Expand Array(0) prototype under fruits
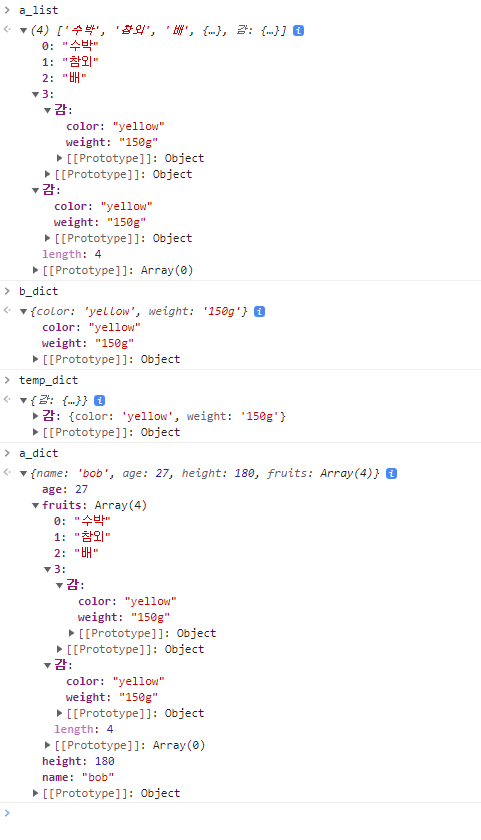The image size is (481, 840). tap(47, 745)
